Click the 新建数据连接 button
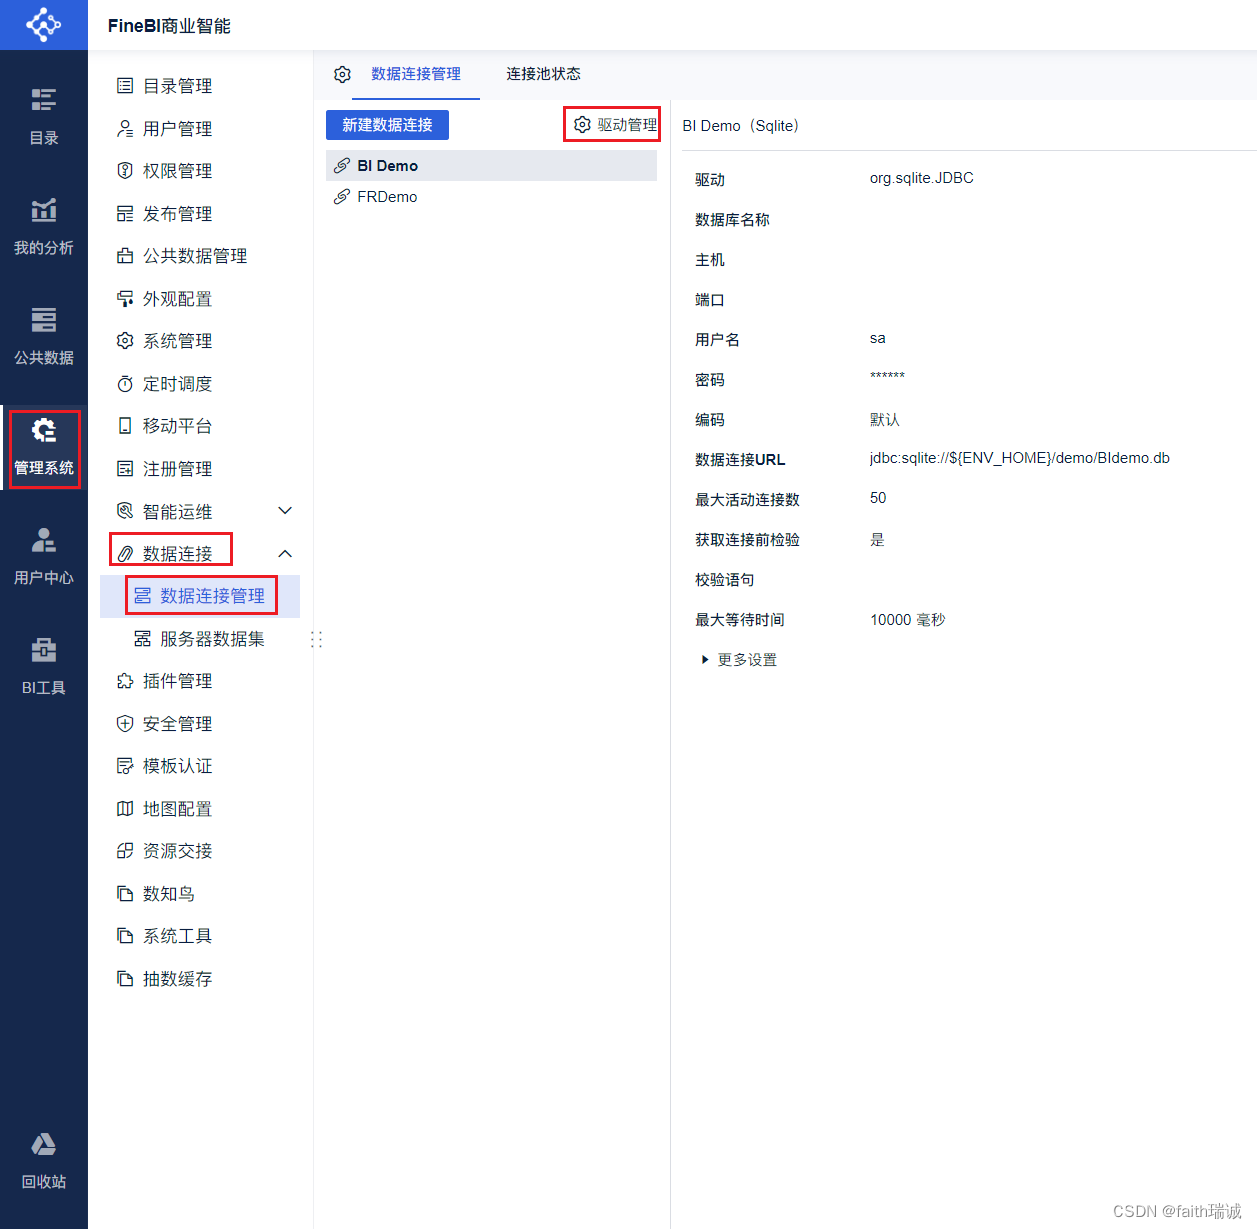The width and height of the screenshot is (1257, 1229). click(387, 125)
